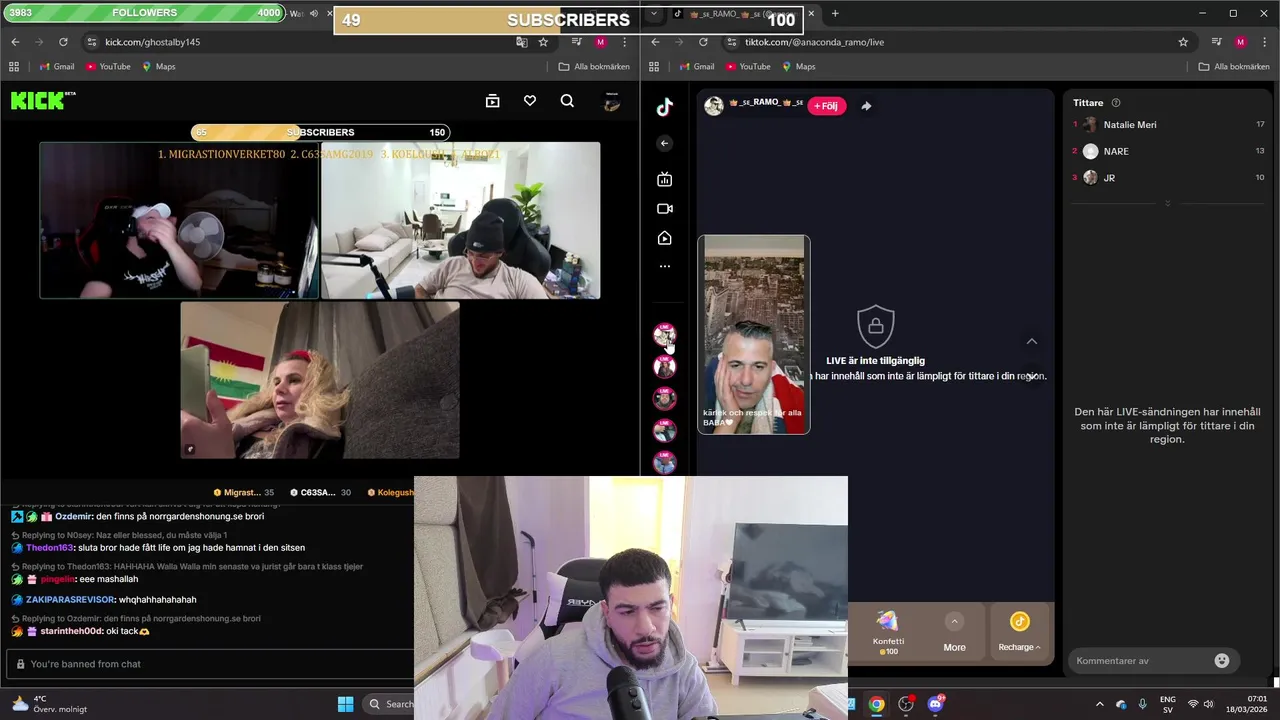Share the _se_RAMO_ live stream
The image size is (1280, 720).
[866, 106]
